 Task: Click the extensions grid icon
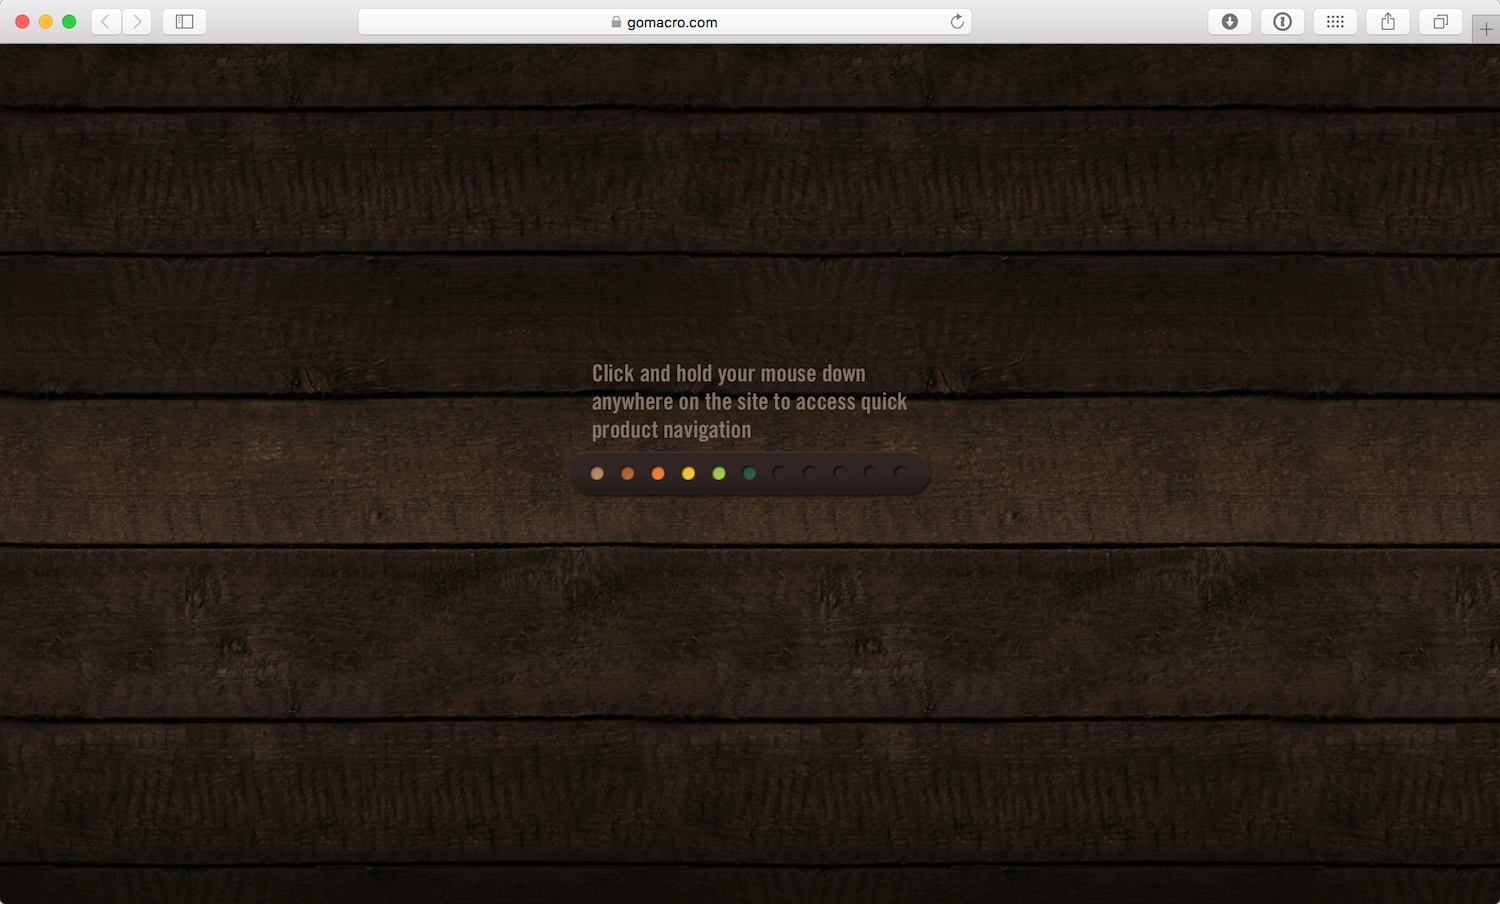point(1334,21)
